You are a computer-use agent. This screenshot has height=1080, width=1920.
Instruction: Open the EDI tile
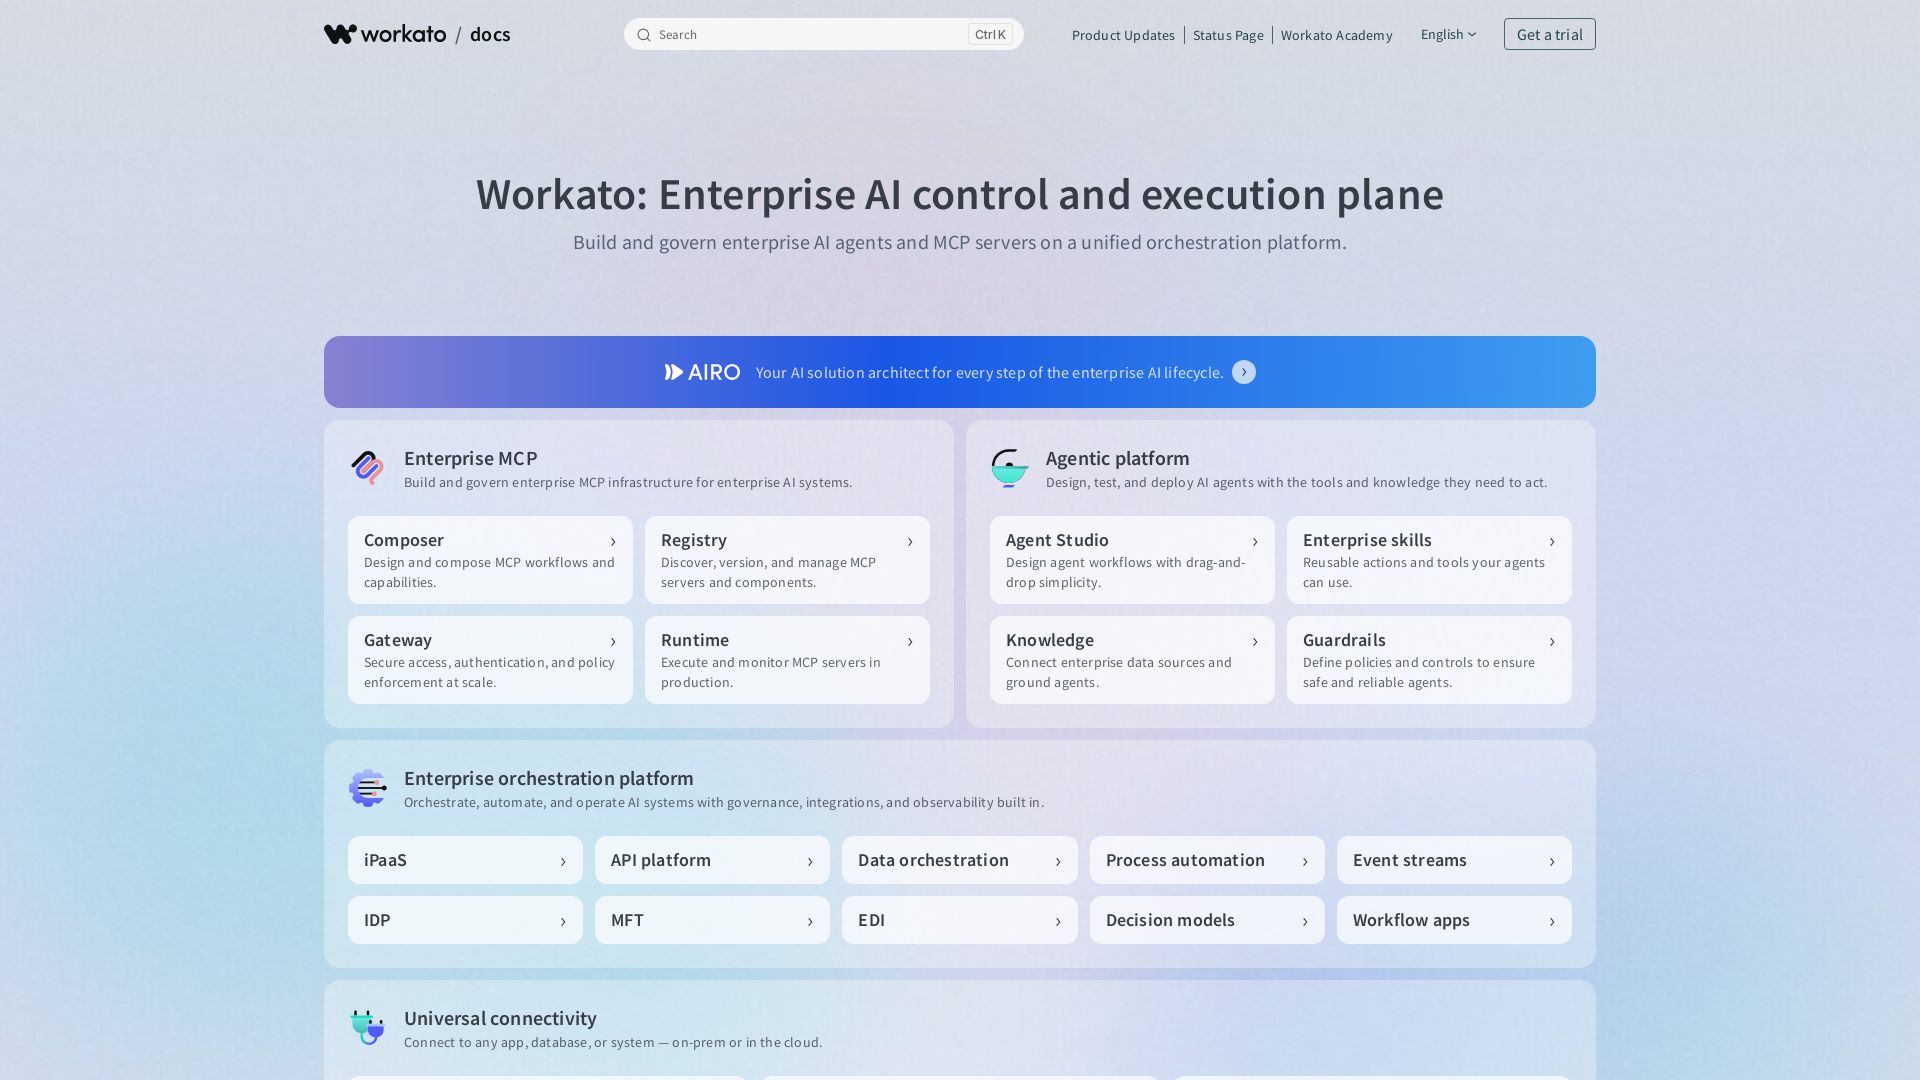point(960,920)
